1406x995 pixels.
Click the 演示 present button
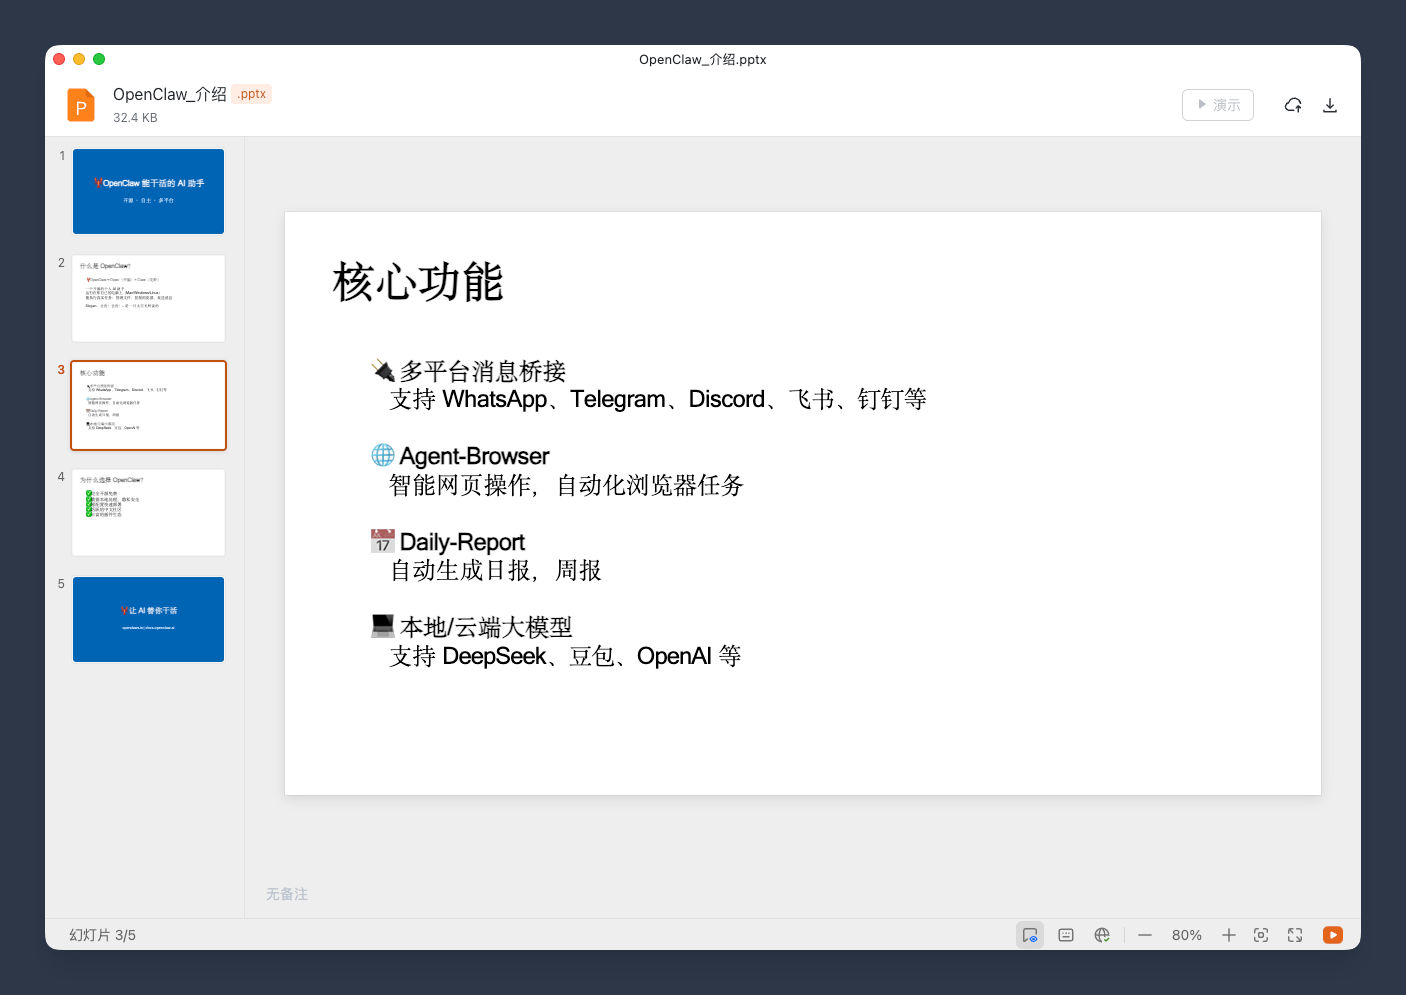[1217, 105]
